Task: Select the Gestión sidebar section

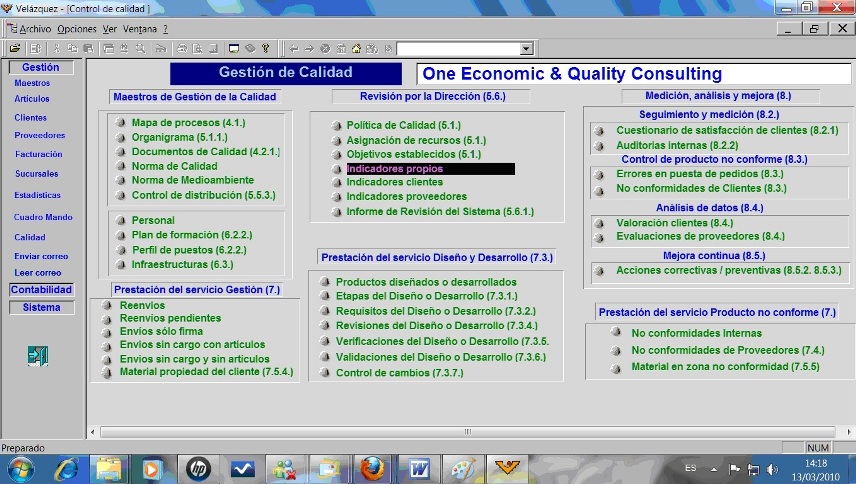Action: (x=41, y=67)
